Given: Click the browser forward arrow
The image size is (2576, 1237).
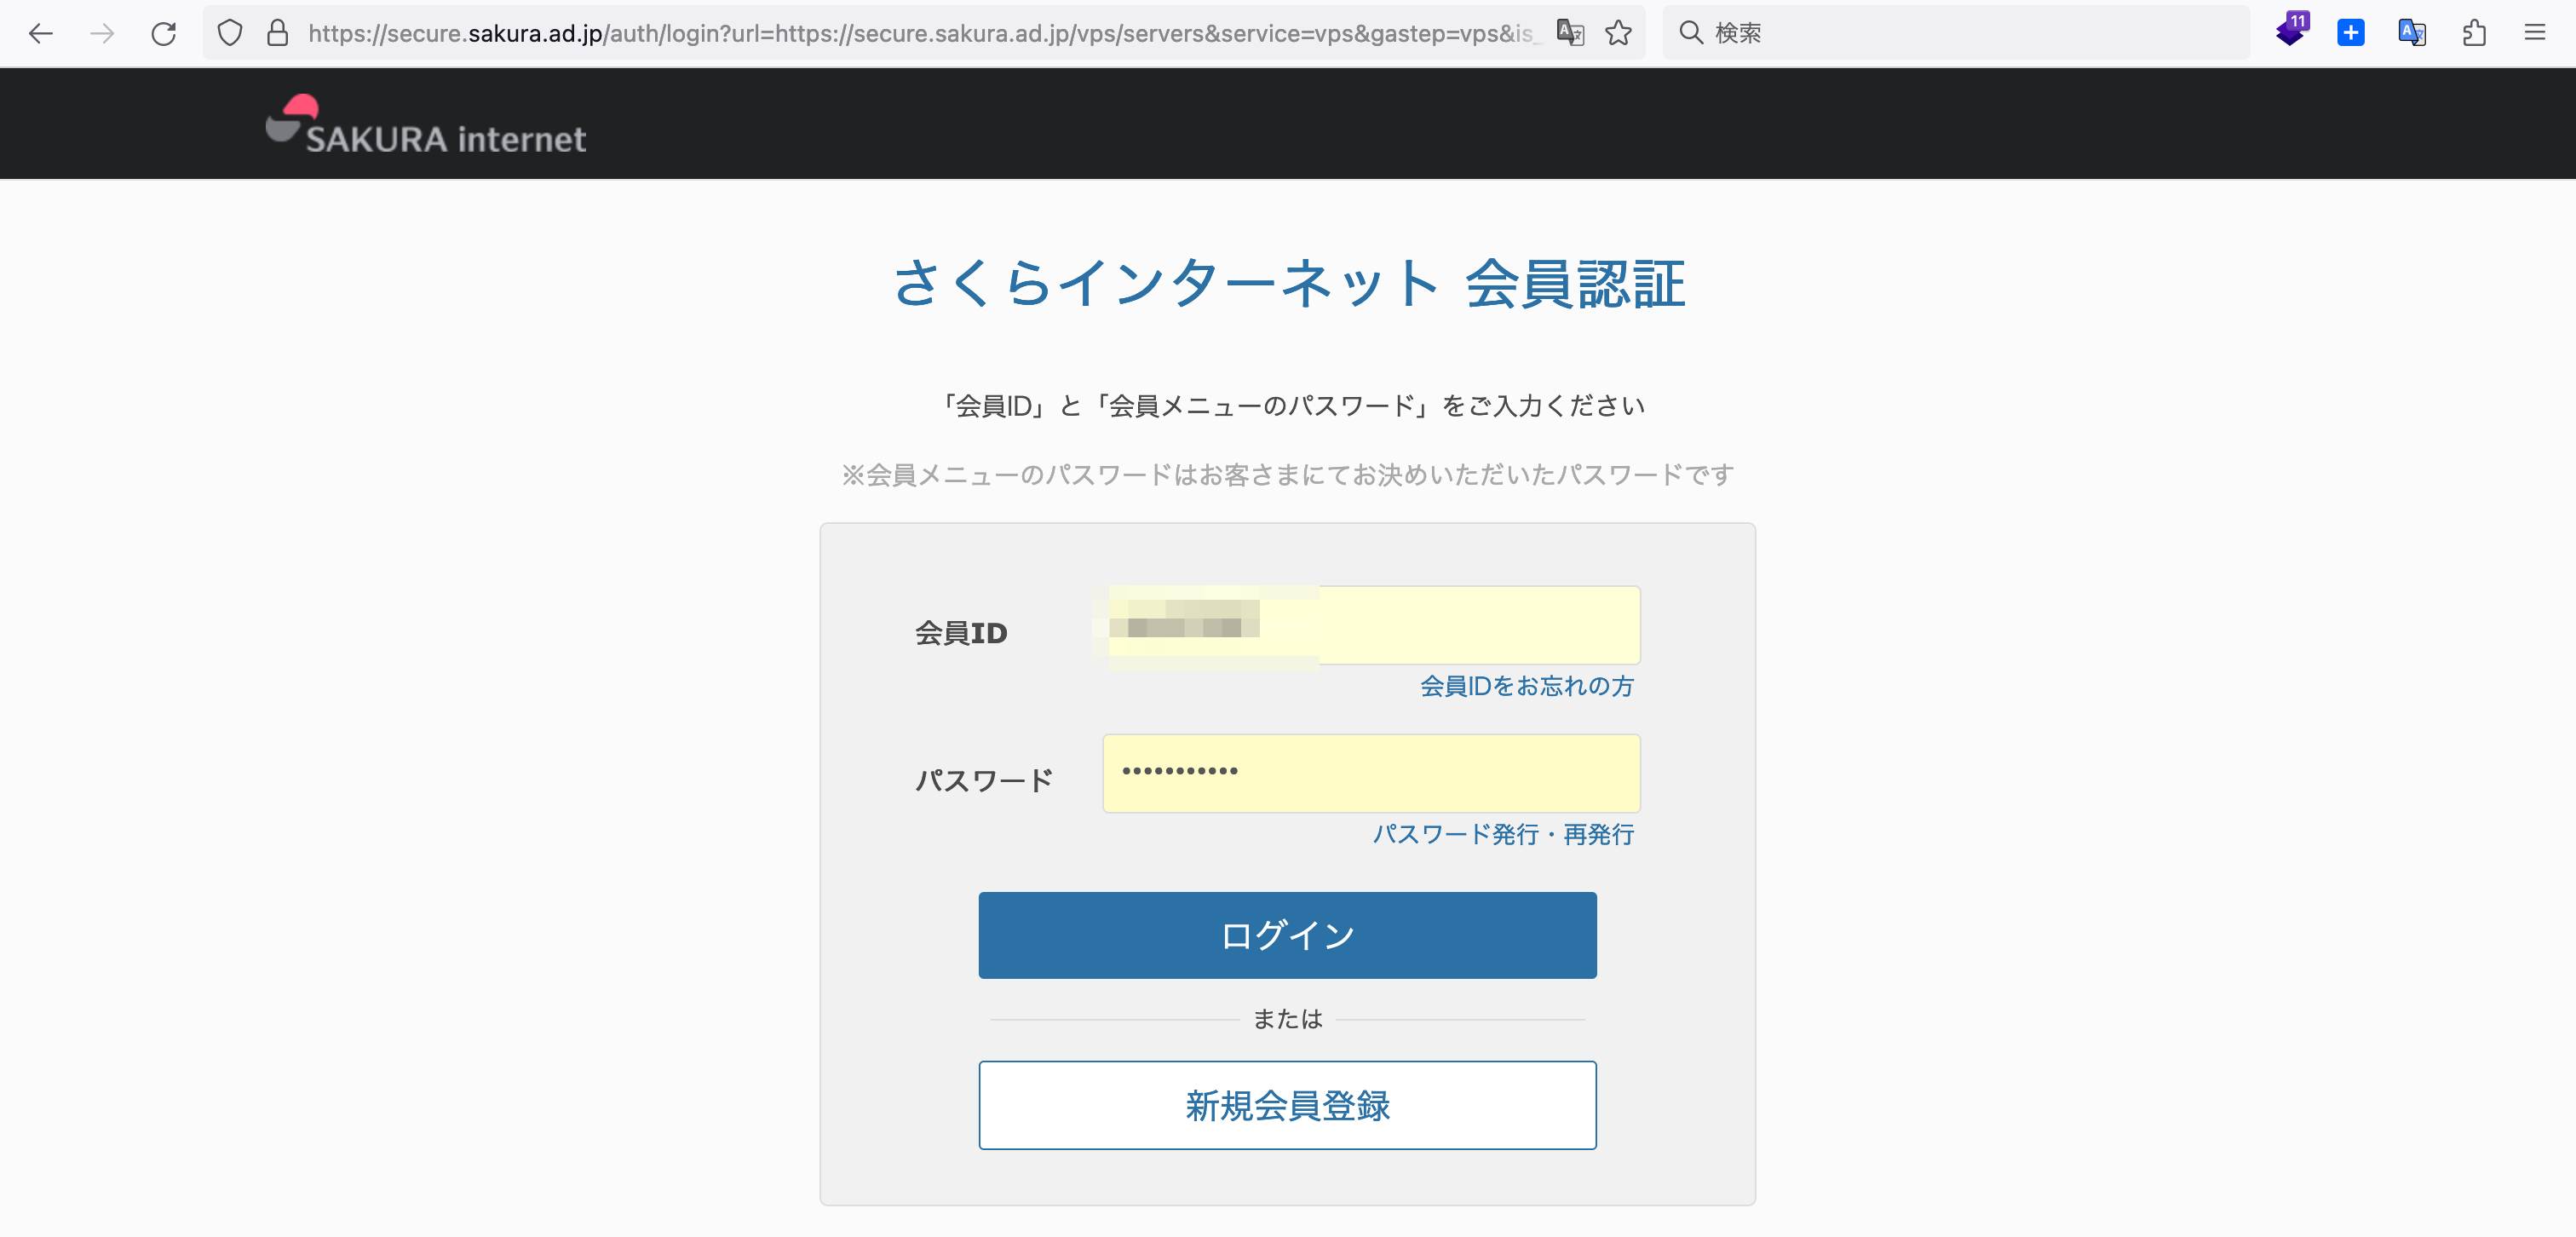Looking at the screenshot, I should (102, 33).
